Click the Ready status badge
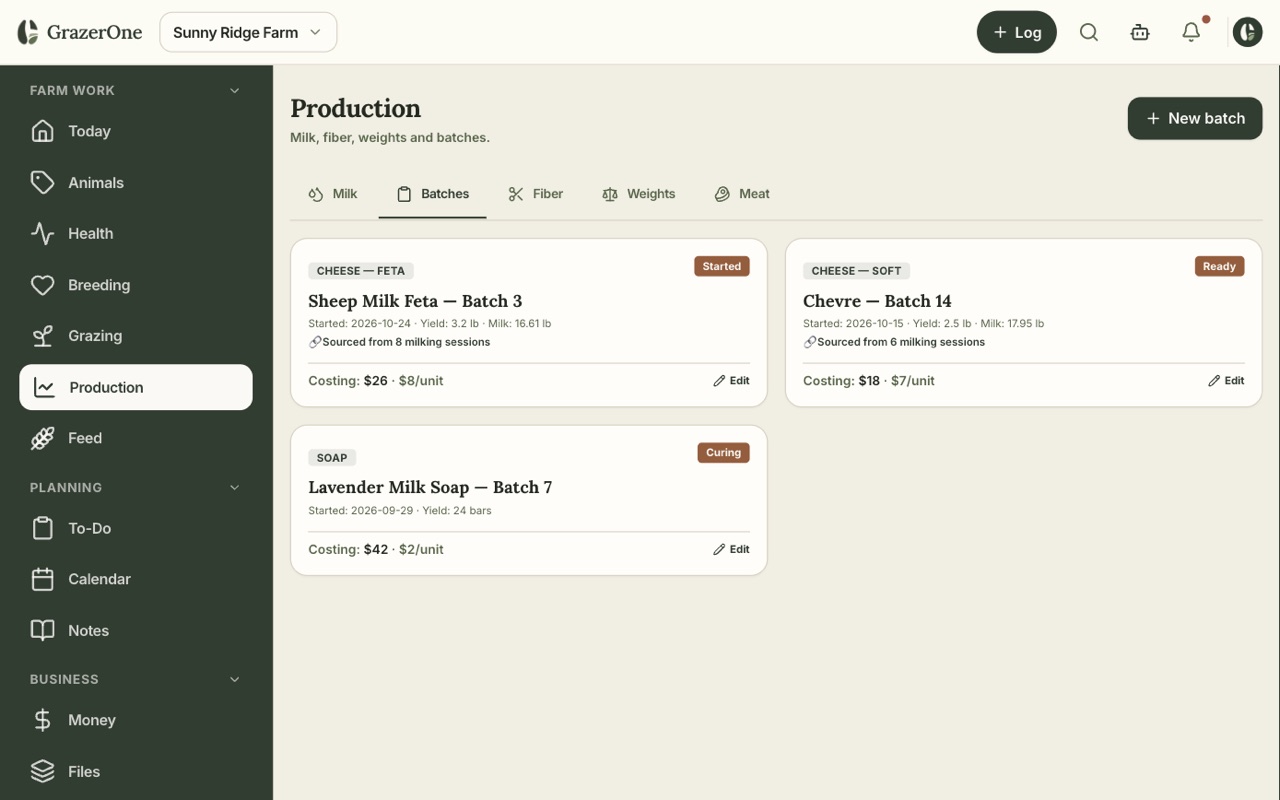The width and height of the screenshot is (1280, 800). tap(1219, 267)
